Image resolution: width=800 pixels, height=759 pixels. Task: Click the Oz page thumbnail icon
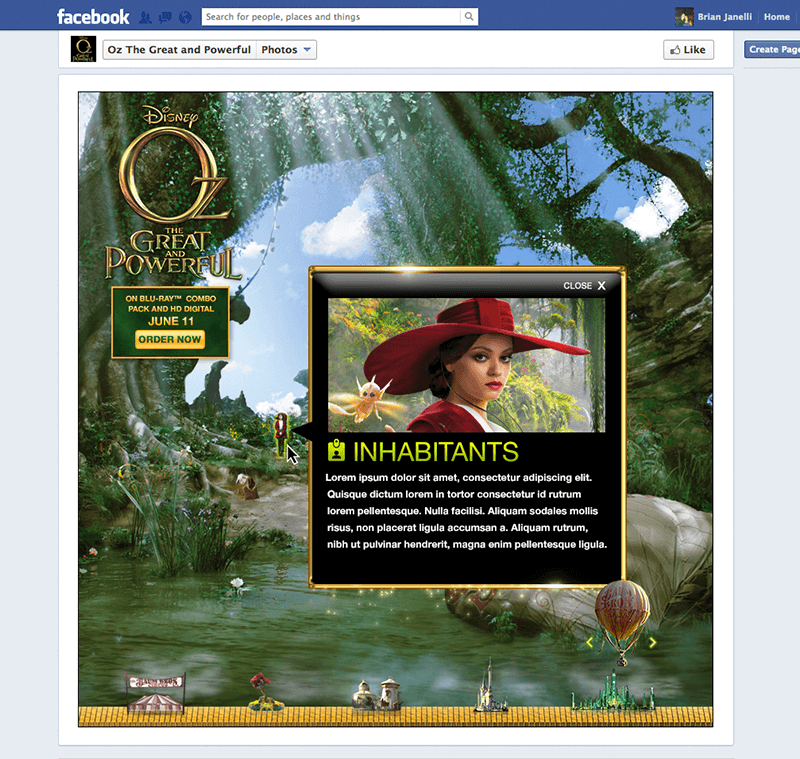pyautogui.click(x=83, y=49)
